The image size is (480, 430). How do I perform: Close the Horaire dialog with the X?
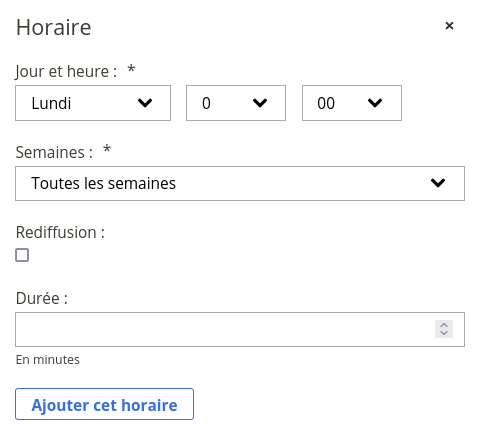[449, 26]
